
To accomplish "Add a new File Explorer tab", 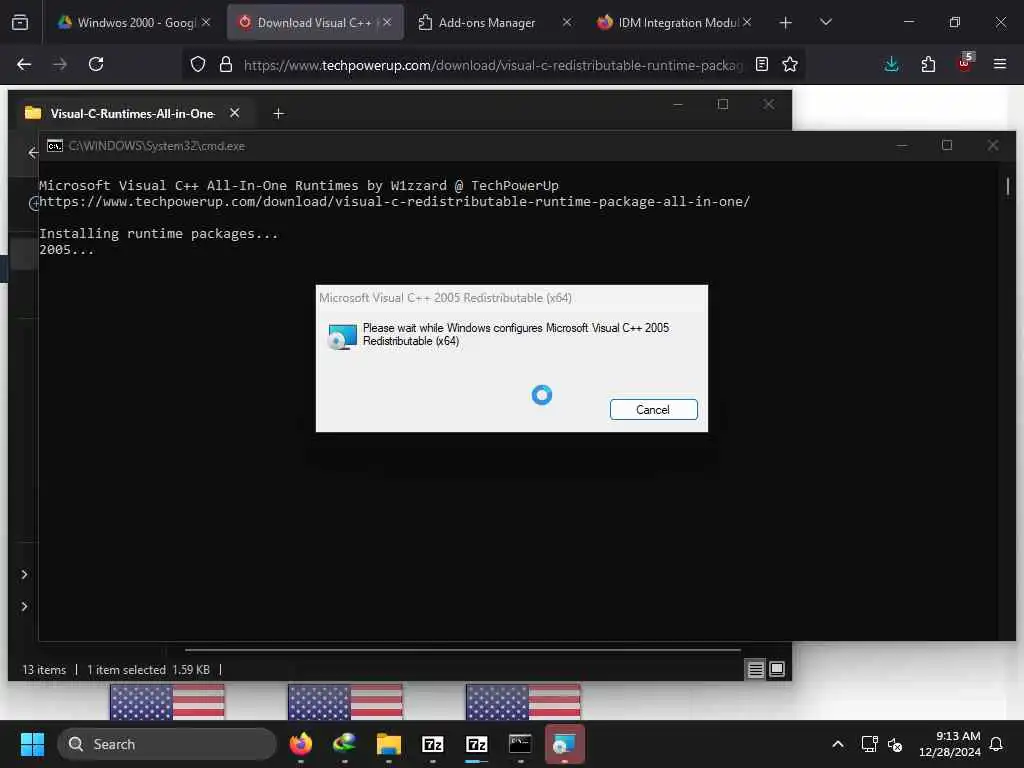I will tap(278, 114).
